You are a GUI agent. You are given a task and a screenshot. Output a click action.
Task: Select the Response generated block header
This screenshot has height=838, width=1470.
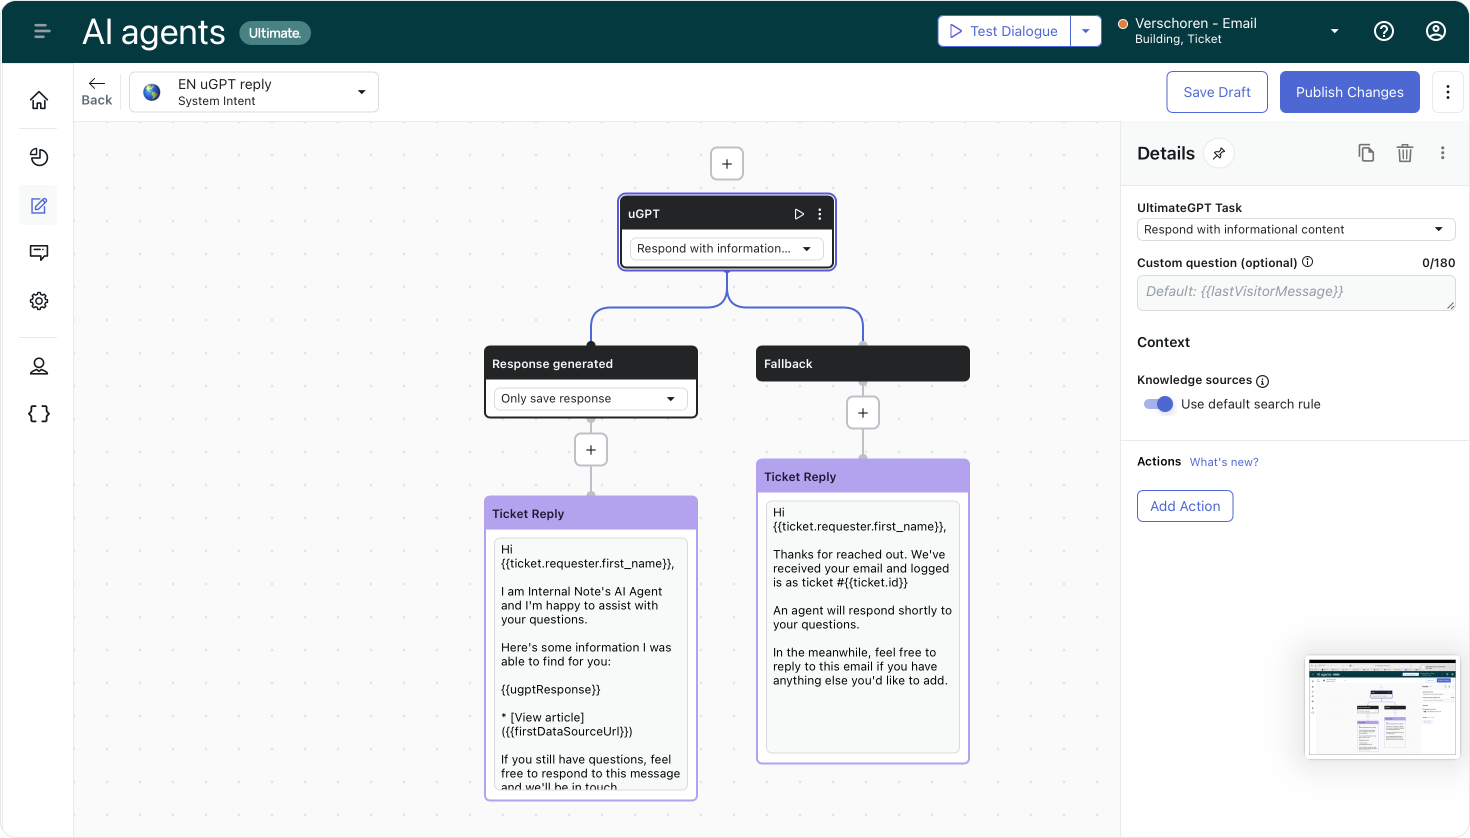[591, 364]
